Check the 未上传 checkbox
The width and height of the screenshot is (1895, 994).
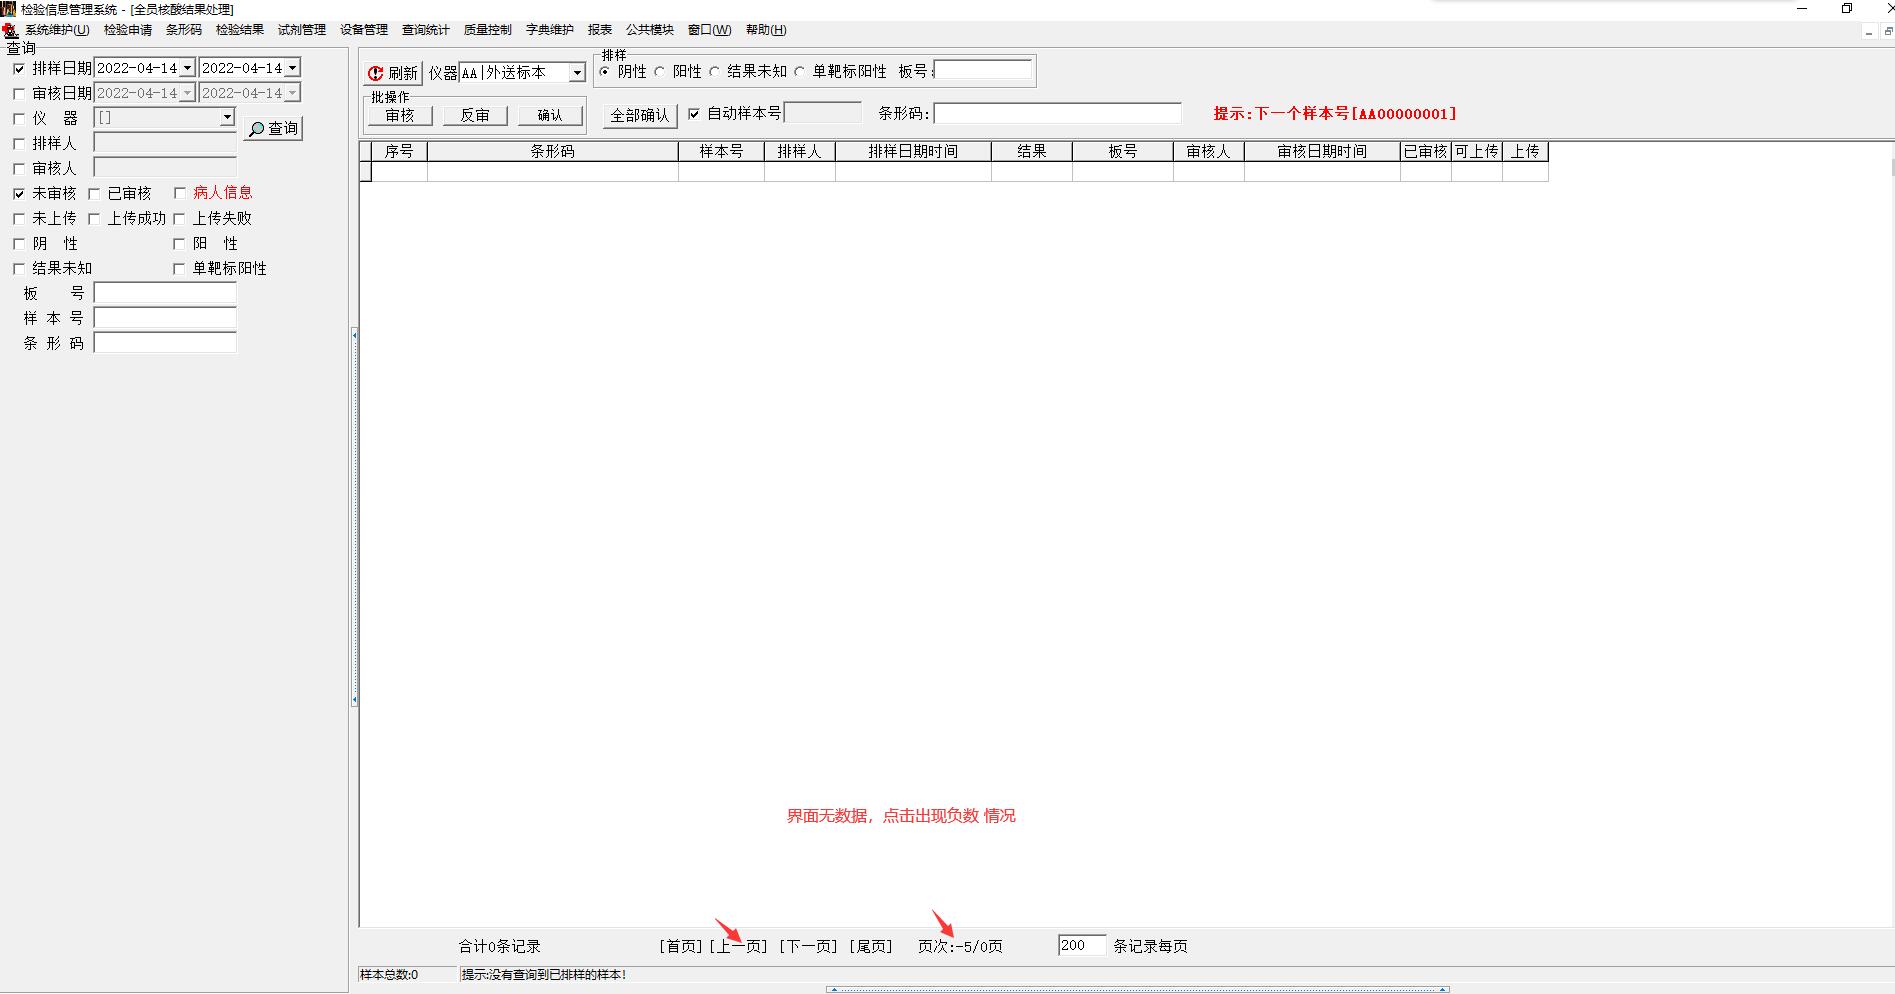point(19,219)
